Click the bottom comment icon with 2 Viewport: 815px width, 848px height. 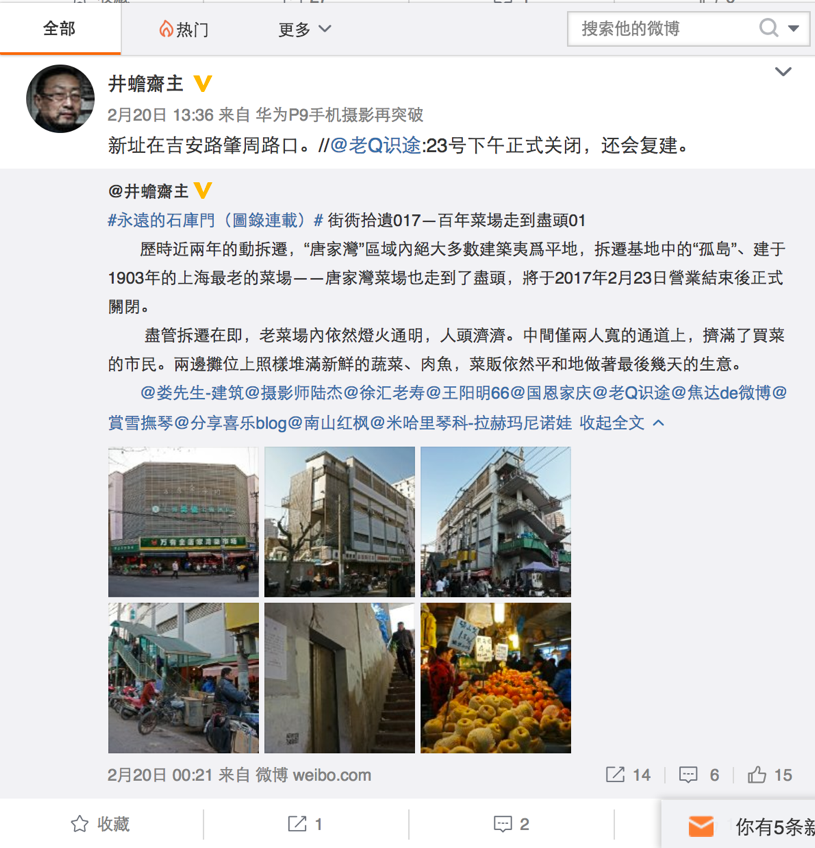tap(503, 824)
